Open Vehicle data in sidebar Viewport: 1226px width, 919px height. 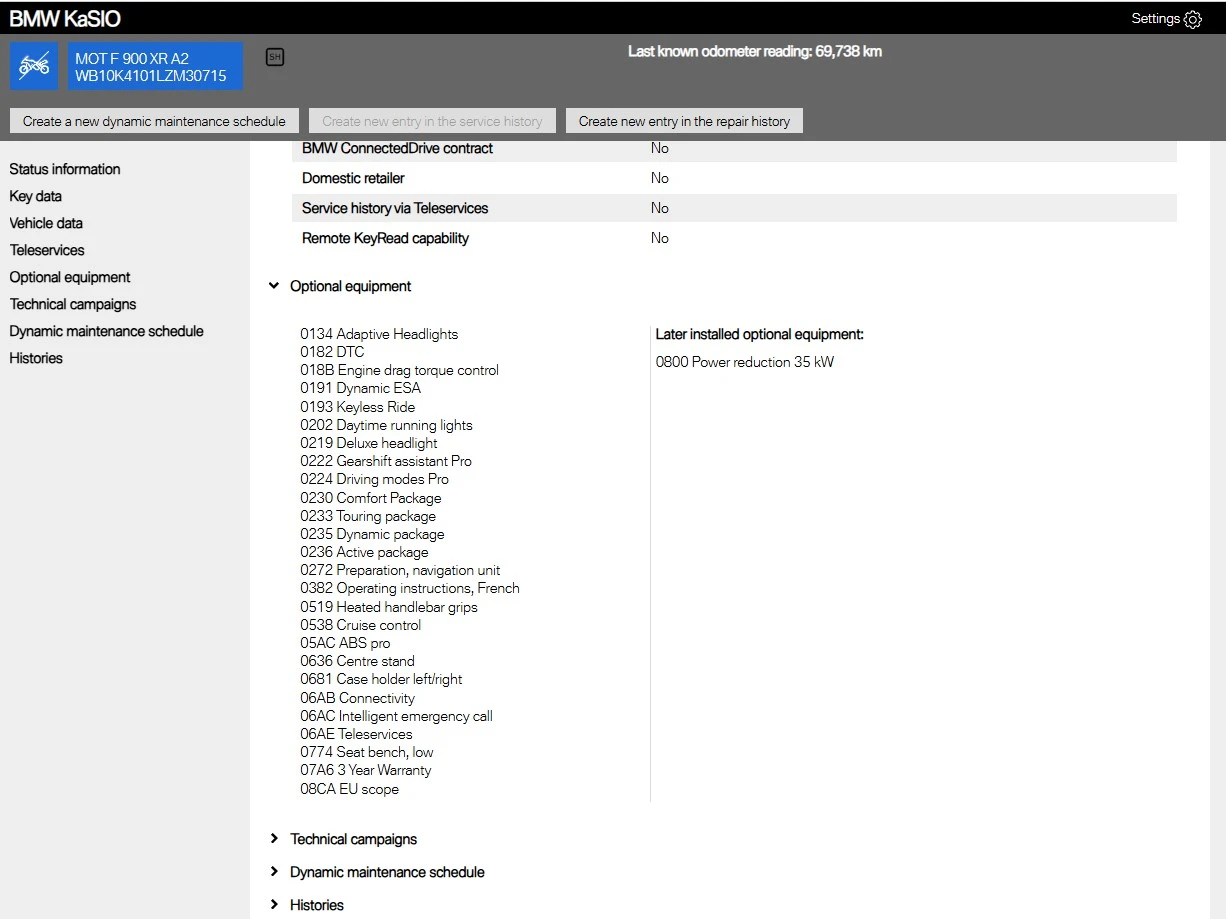46,223
